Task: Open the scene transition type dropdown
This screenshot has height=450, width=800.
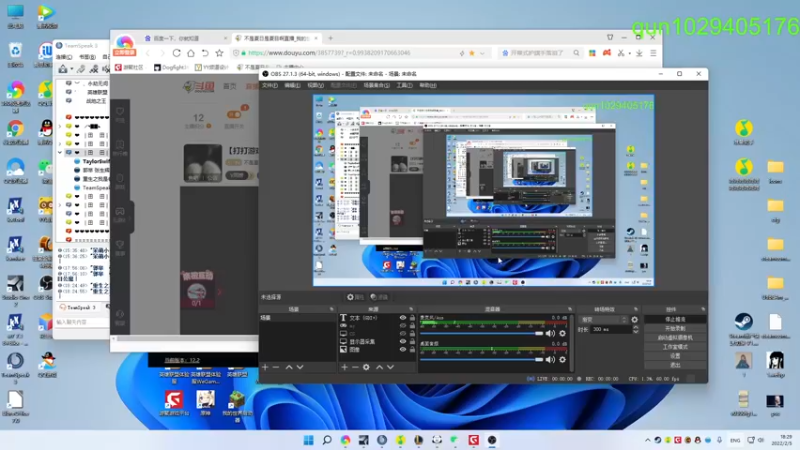Action: 602,319
